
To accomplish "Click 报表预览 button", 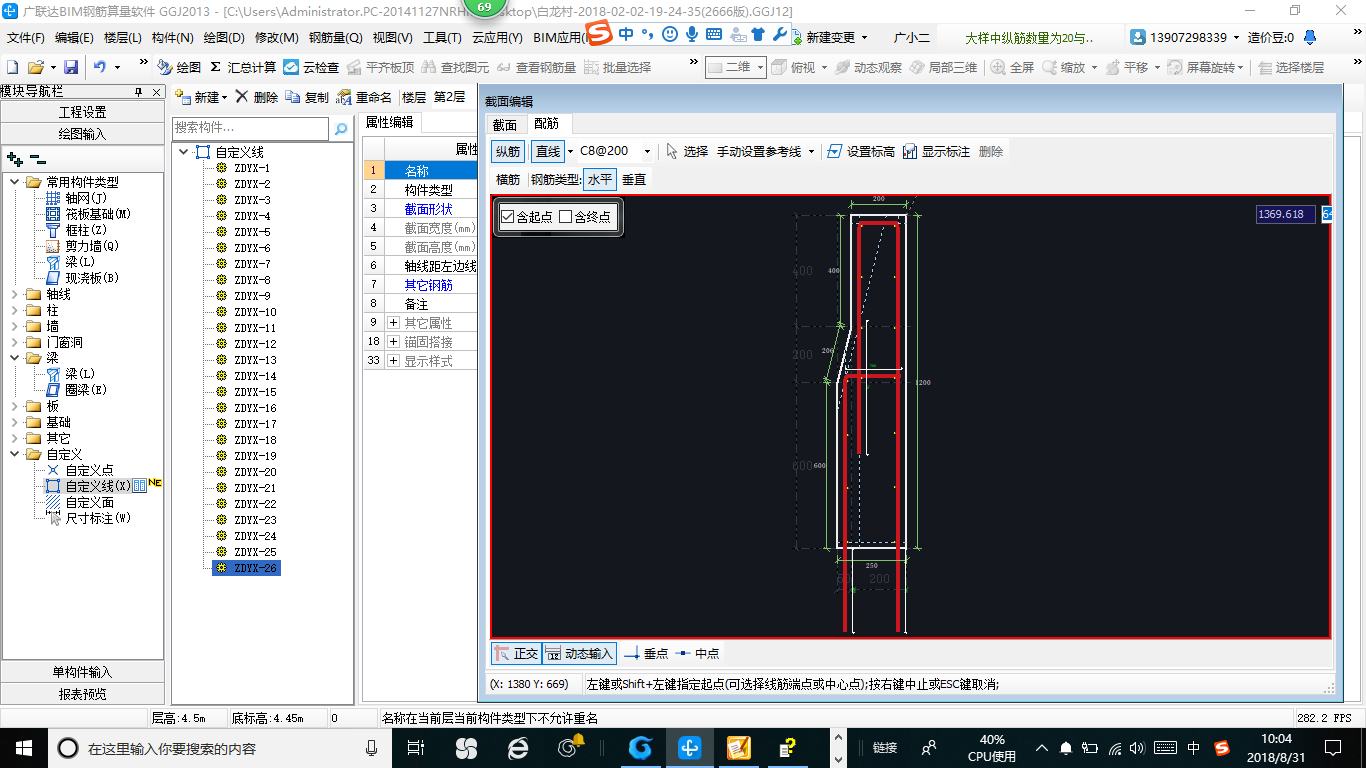I will (x=83, y=694).
